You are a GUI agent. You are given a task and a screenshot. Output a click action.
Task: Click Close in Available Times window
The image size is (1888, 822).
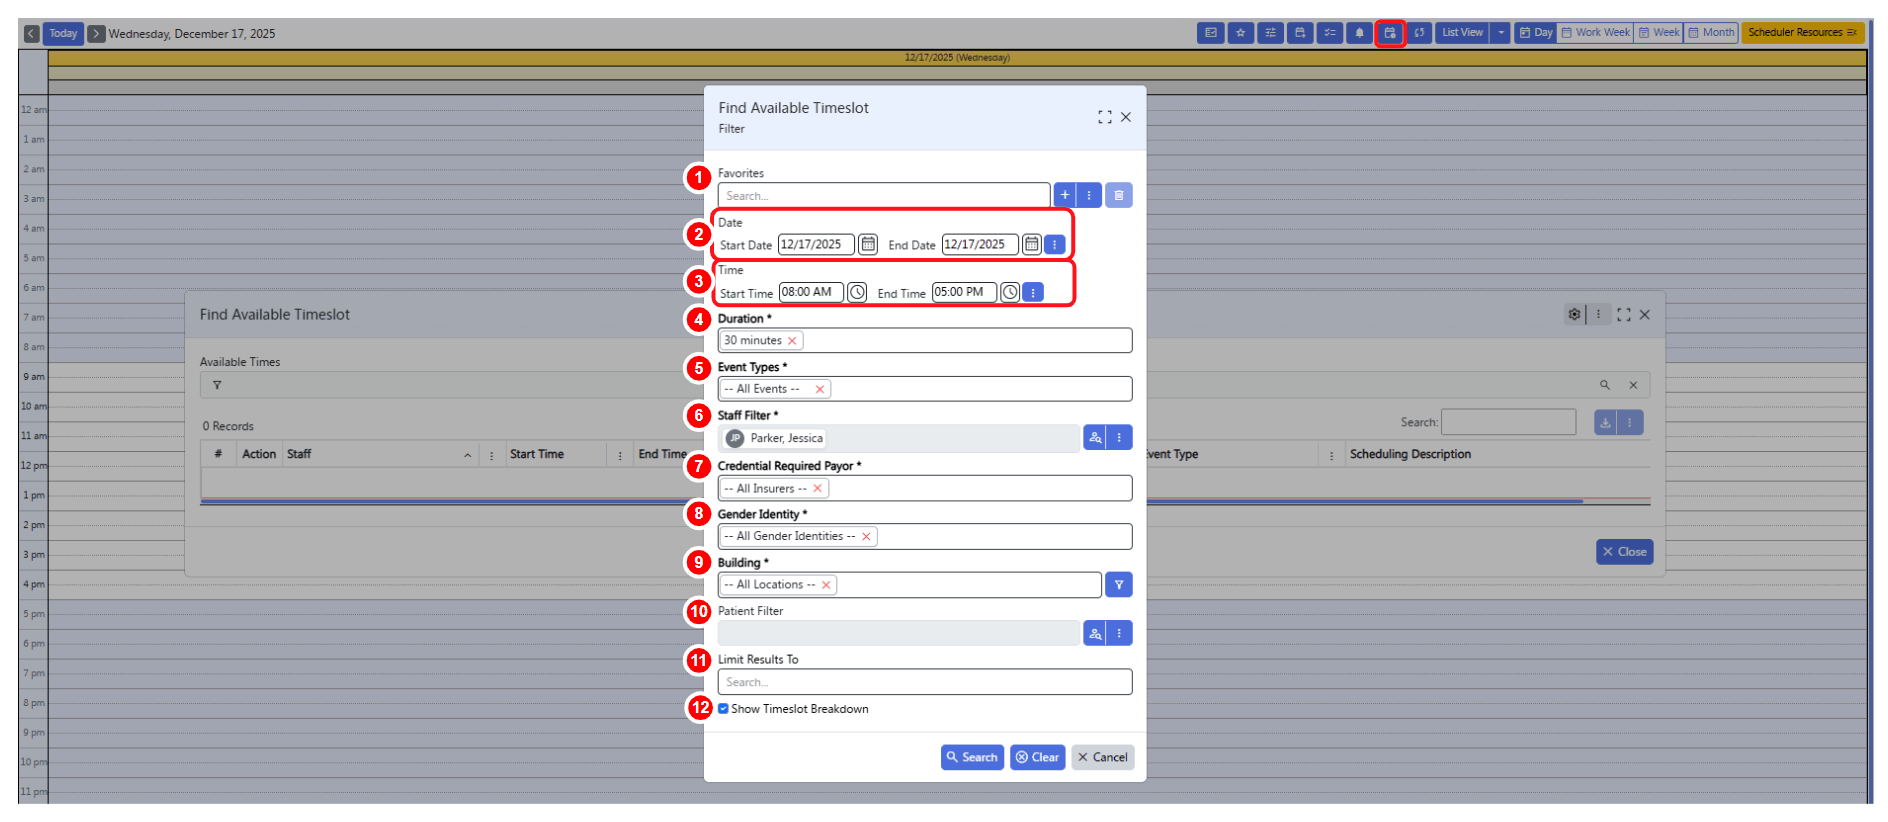pyautogui.click(x=1624, y=552)
